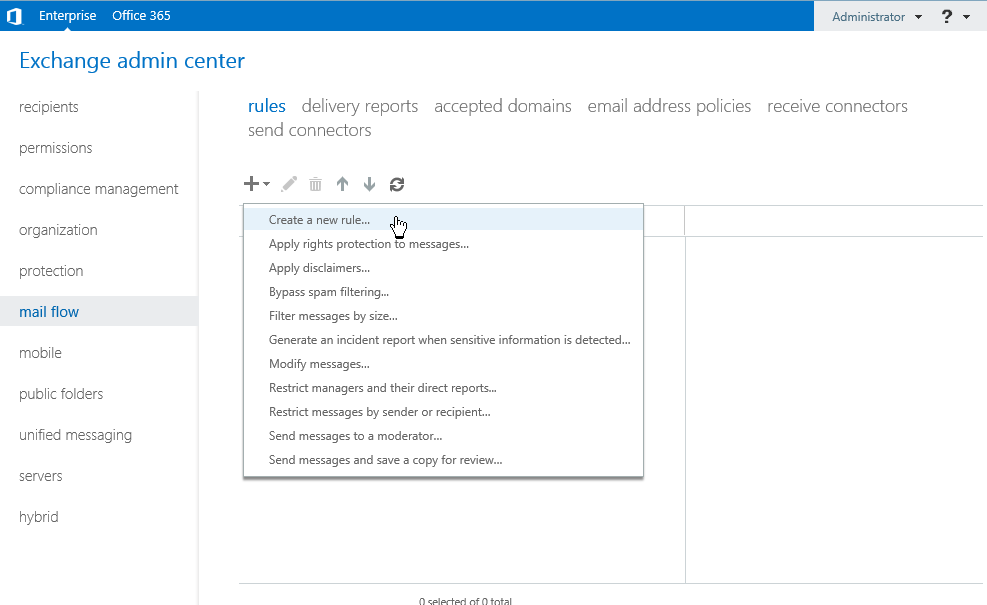Image resolution: width=987 pixels, height=605 pixels.
Task: Expand the small arrow beside plus icon
Action: 266,184
